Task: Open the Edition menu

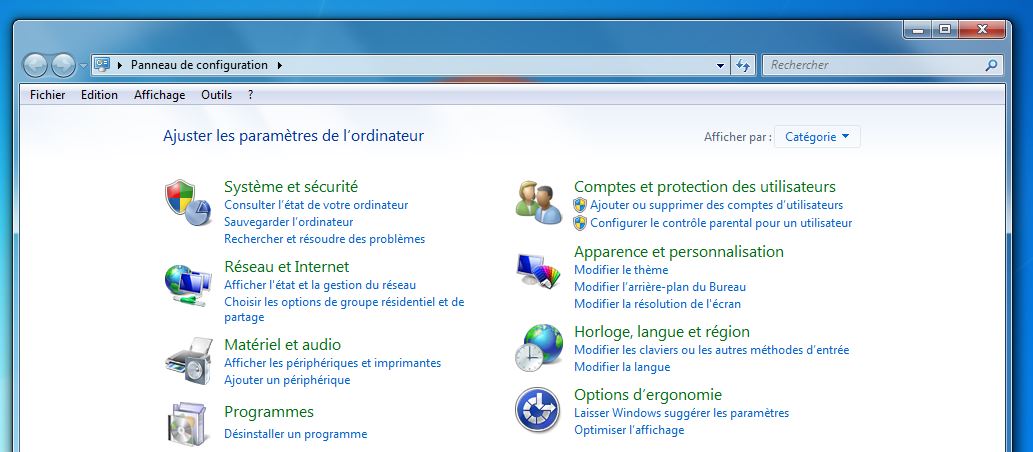Action: click(x=99, y=95)
